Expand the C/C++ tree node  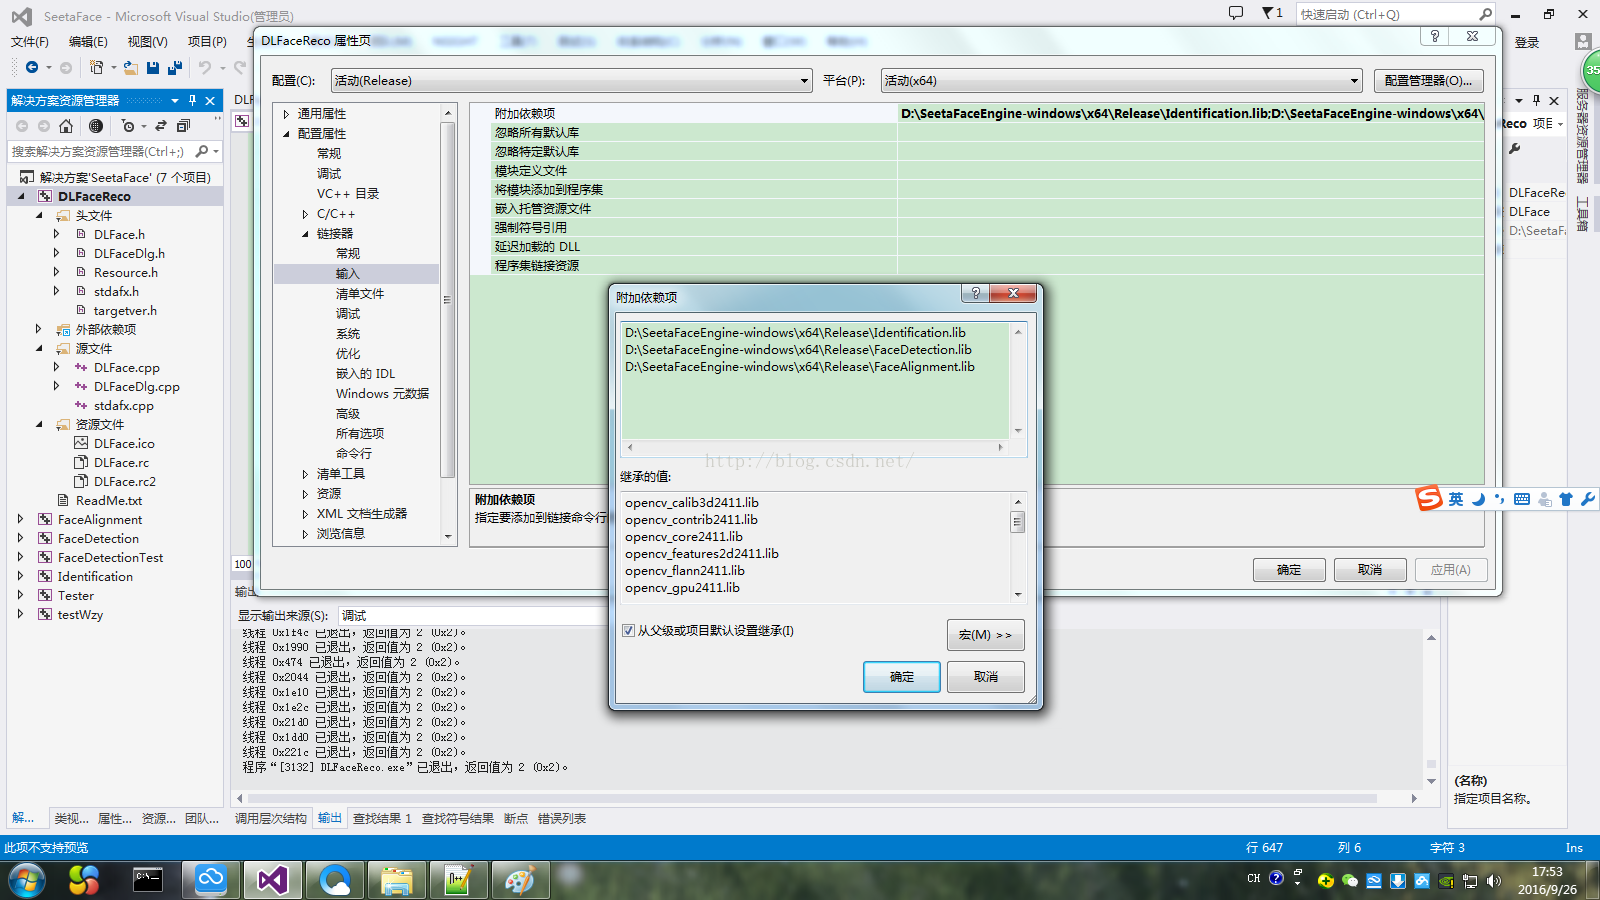point(306,214)
